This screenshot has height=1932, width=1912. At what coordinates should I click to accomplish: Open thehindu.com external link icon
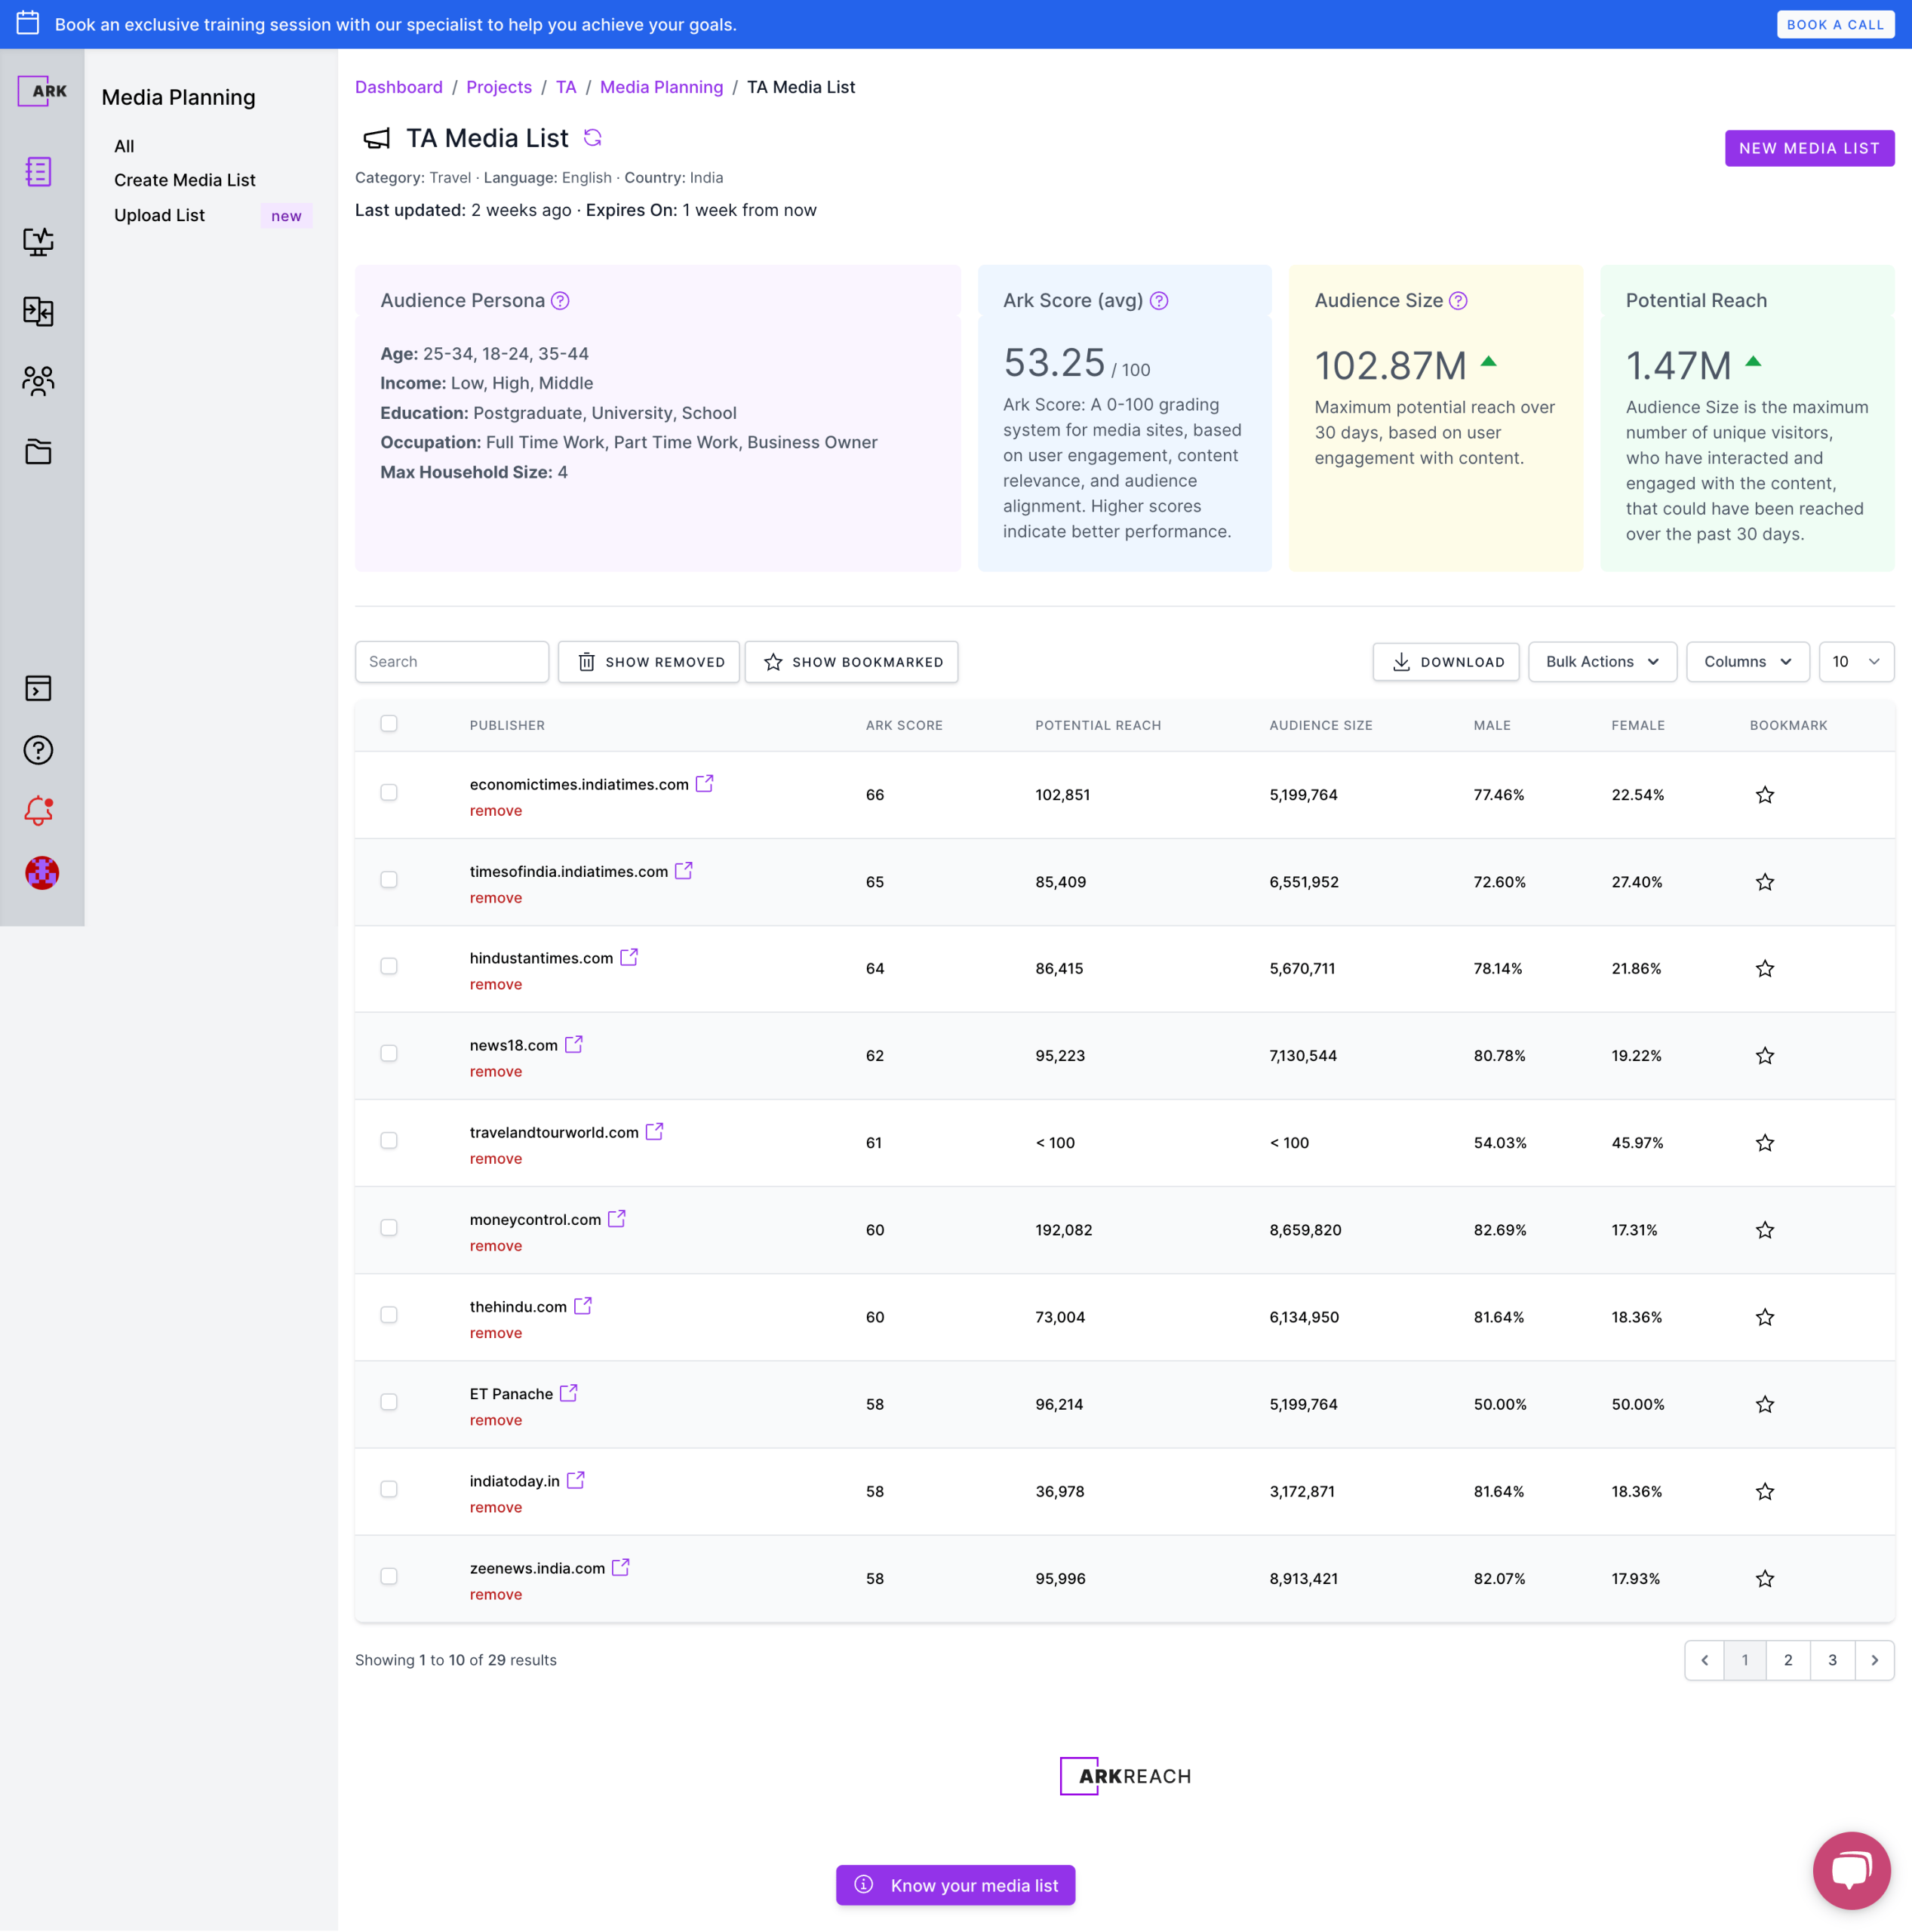pyautogui.click(x=583, y=1305)
